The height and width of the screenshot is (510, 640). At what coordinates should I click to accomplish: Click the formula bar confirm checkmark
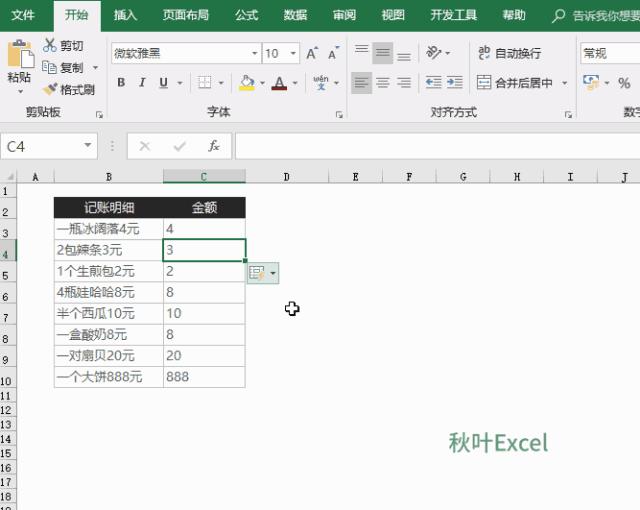coord(179,146)
